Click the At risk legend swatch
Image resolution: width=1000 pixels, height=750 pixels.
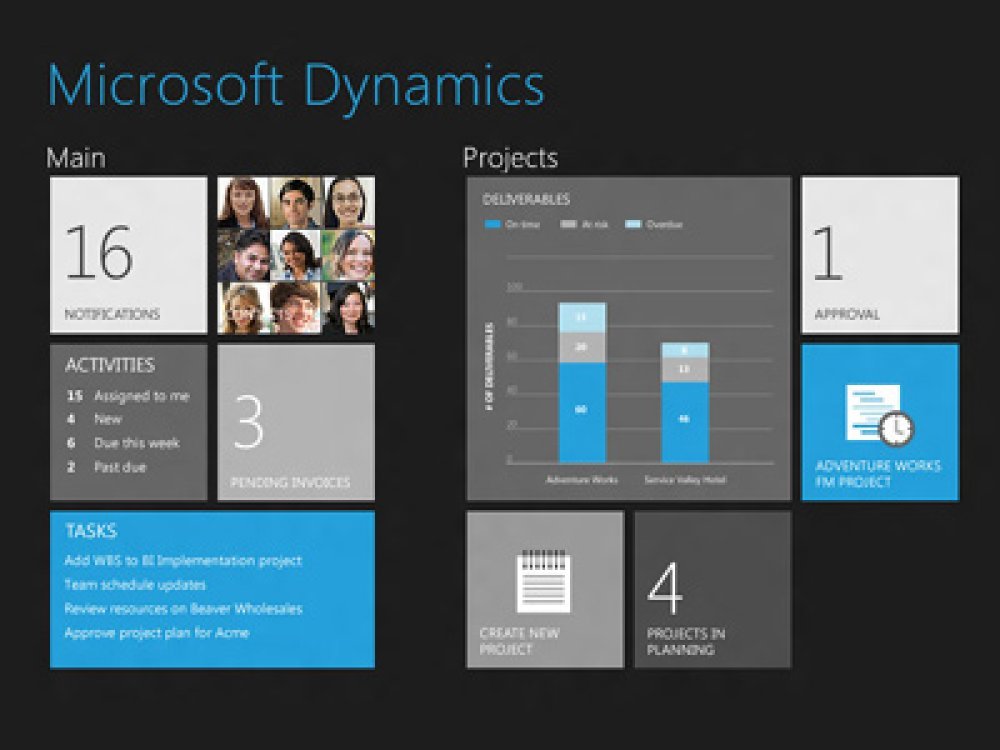click(x=568, y=224)
